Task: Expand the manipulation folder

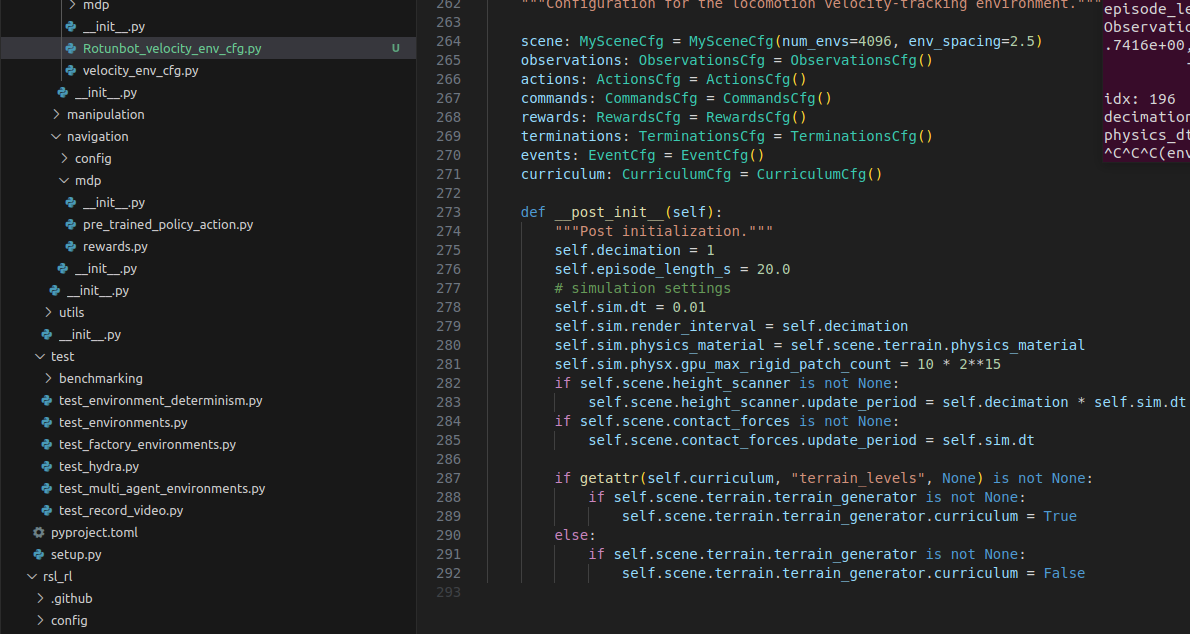Action: pos(105,114)
